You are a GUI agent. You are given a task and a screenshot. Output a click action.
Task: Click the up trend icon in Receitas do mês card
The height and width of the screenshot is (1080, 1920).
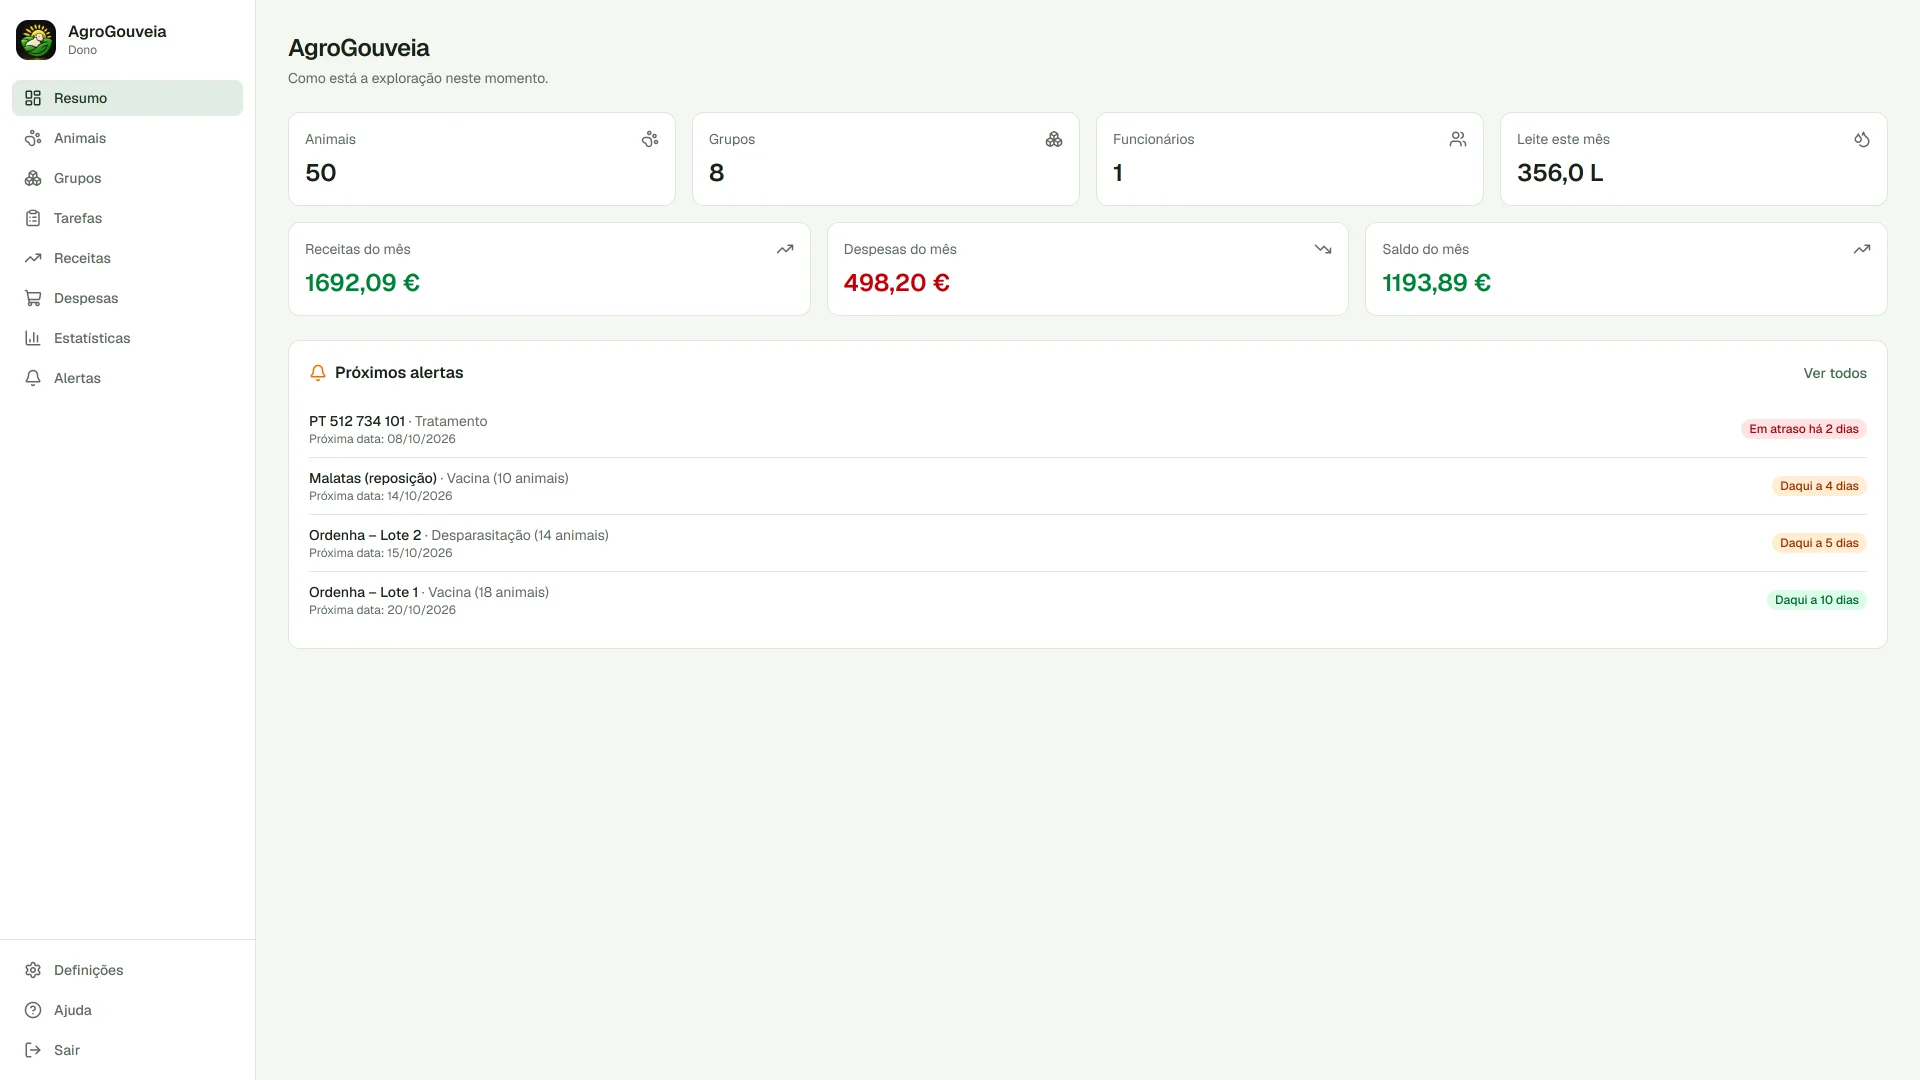785,249
